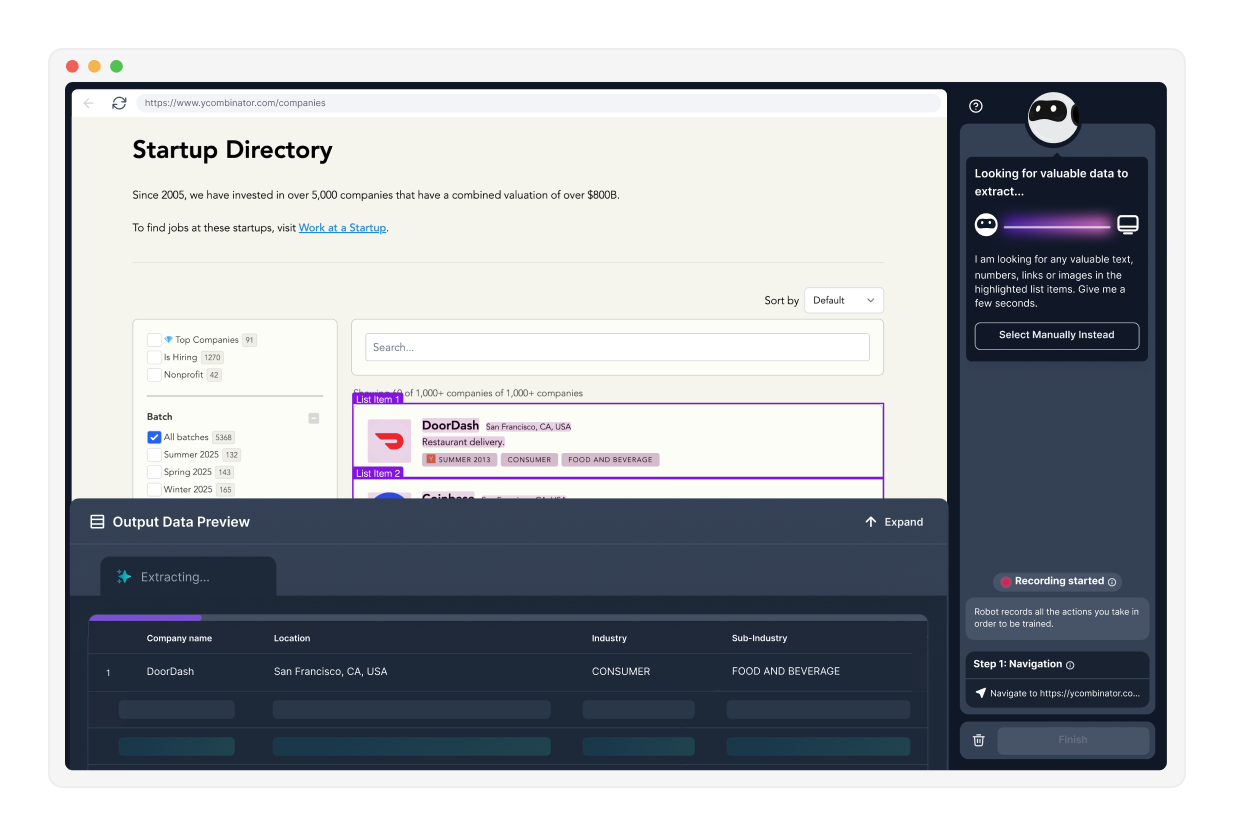Viewport: 1237px width, 840px height.
Task: Click the DoorDash cell in table
Action: coord(170,672)
